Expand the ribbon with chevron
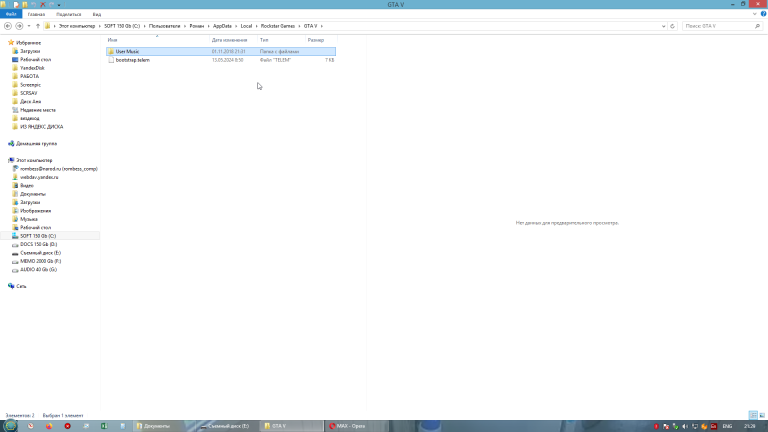This screenshot has height=432, width=768. click(755, 14)
